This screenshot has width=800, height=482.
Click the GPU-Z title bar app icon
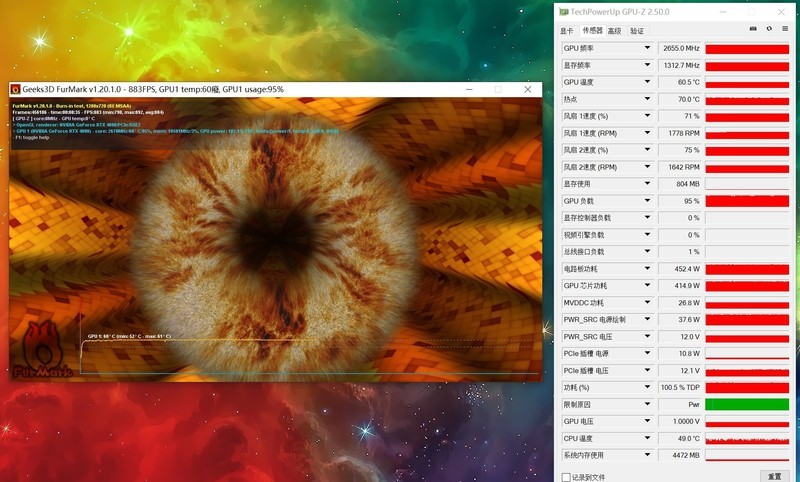coord(564,11)
